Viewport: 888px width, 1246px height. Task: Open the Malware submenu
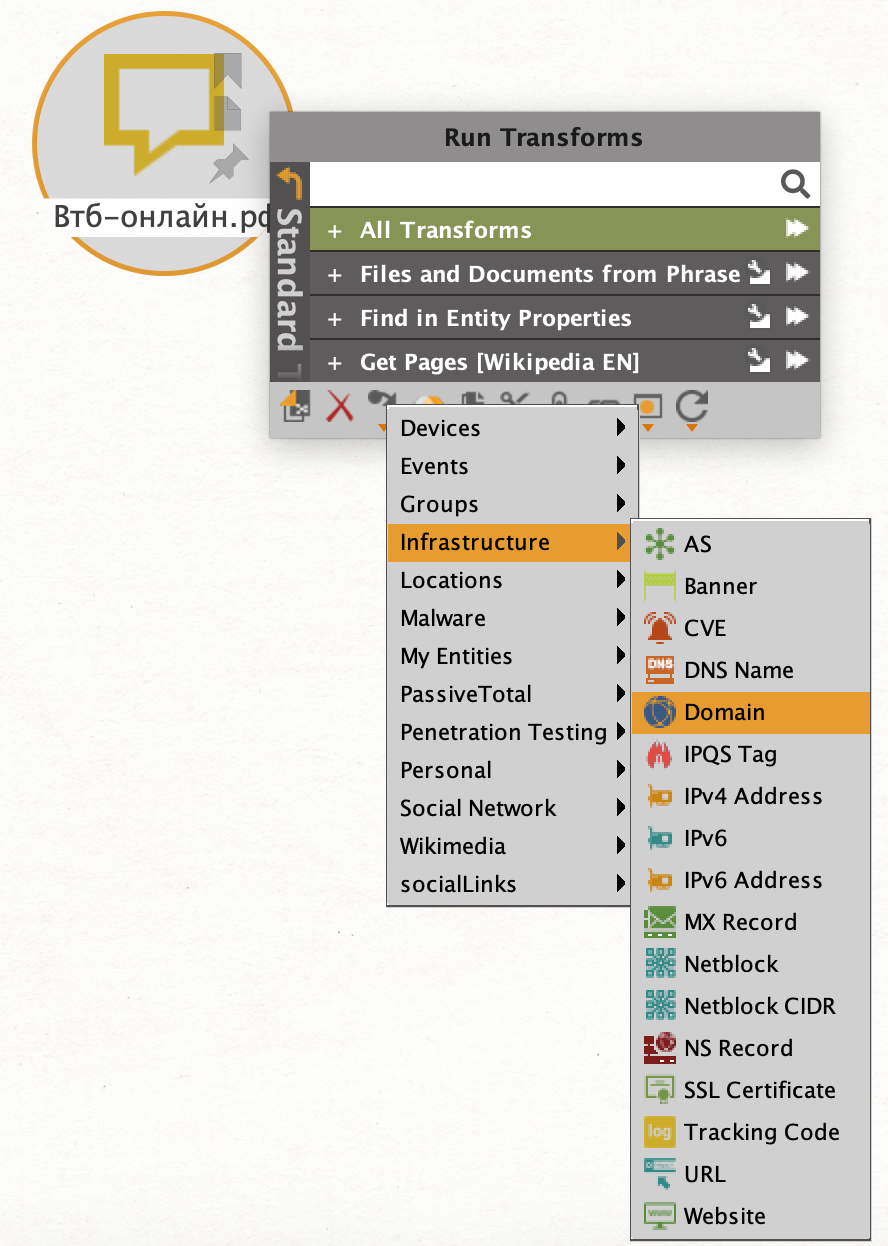(x=510, y=618)
